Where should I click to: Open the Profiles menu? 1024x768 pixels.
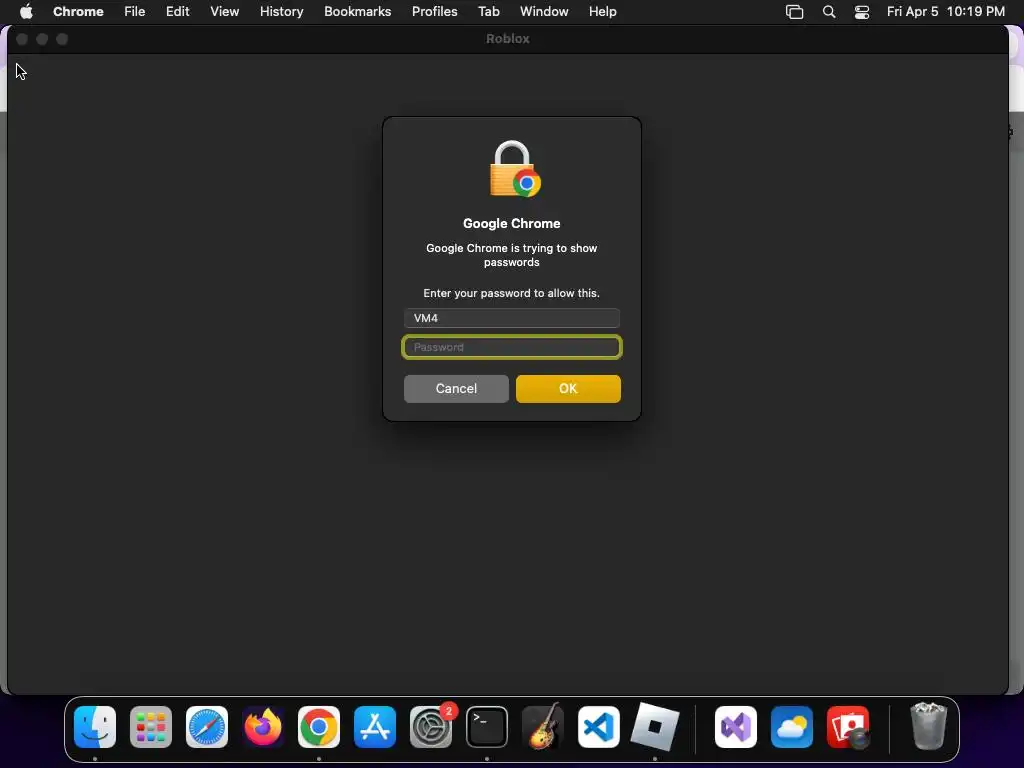pyautogui.click(x=434, y=12)
